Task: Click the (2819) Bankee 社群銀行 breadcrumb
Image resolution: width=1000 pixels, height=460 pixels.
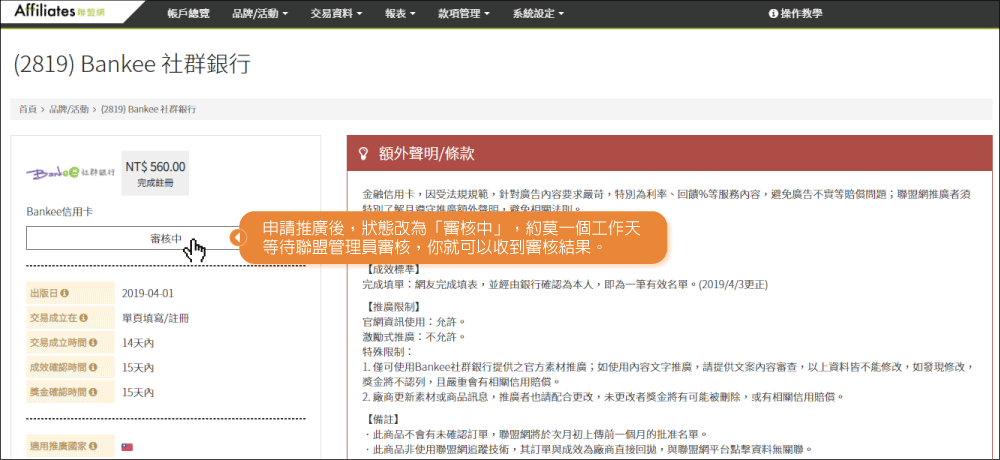Action: (x=149, y=110)
